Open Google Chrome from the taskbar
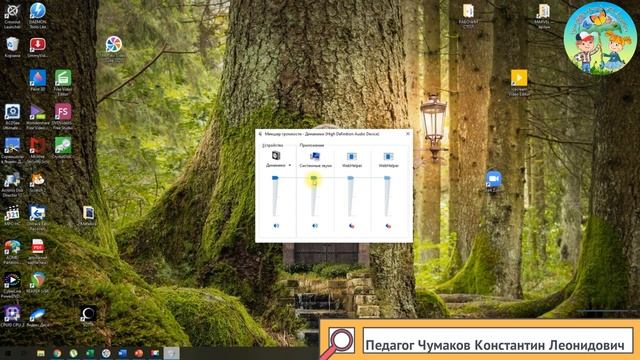 click(57, 353)
